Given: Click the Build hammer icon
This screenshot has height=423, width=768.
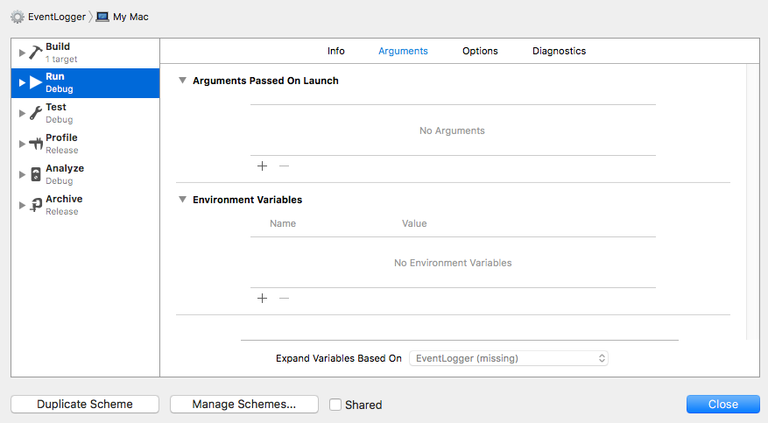Looking at the screenshot, I should tap(35, 52).
